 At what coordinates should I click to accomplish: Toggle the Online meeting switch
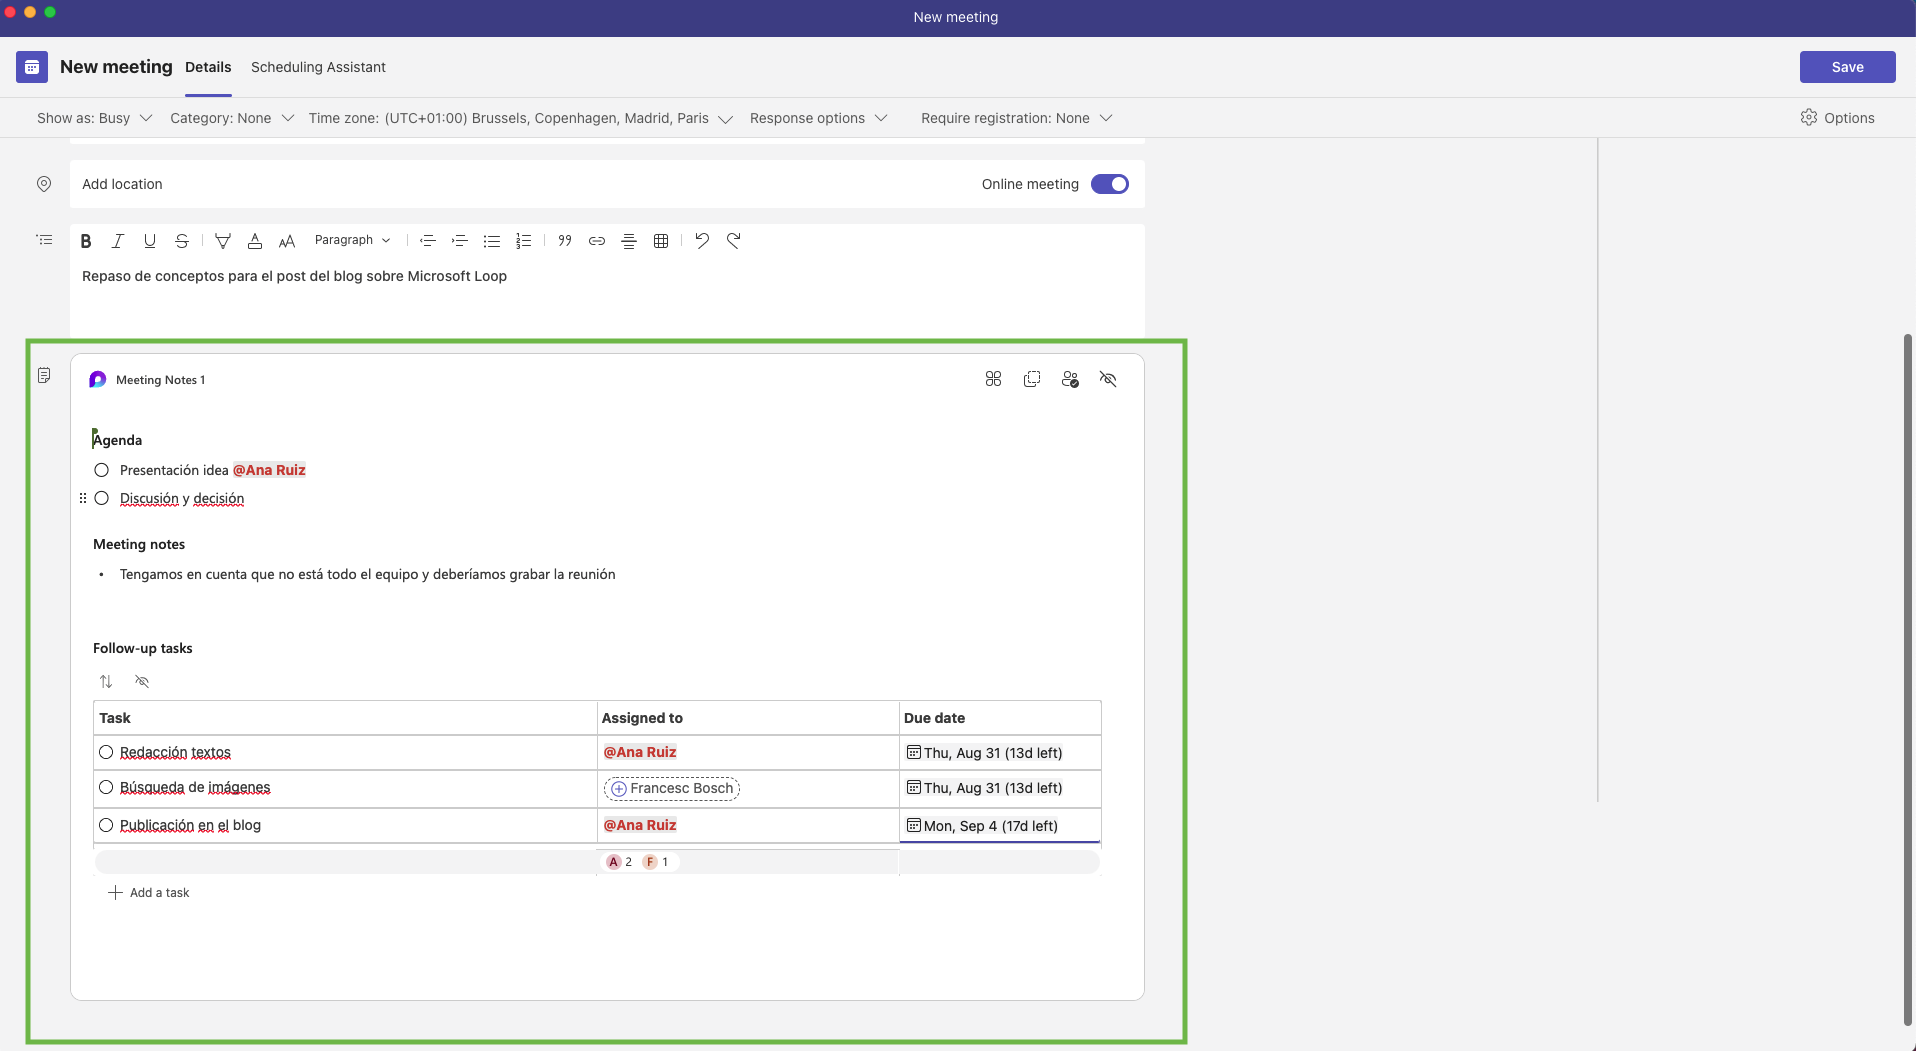[1110, 184]
